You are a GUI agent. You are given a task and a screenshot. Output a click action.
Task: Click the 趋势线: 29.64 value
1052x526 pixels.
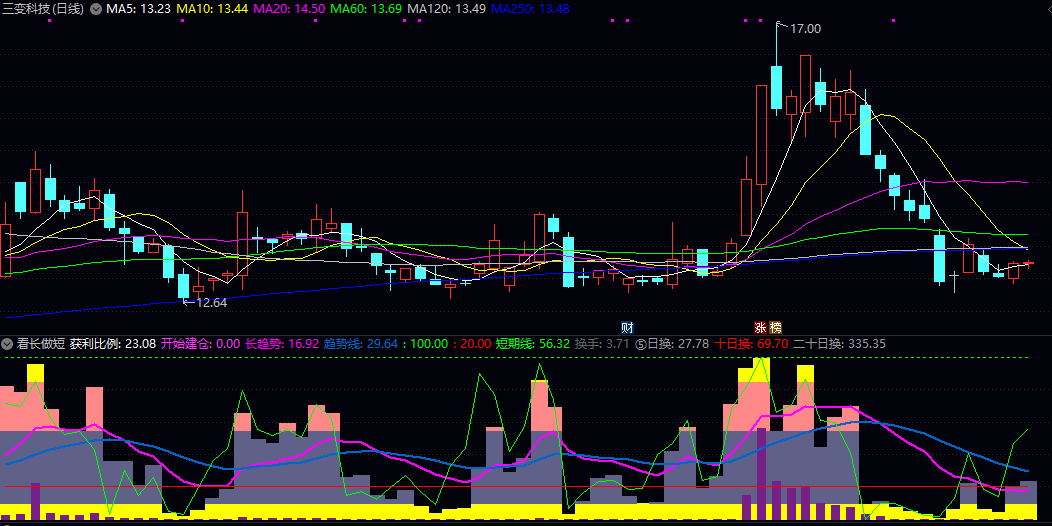[361, 344]
